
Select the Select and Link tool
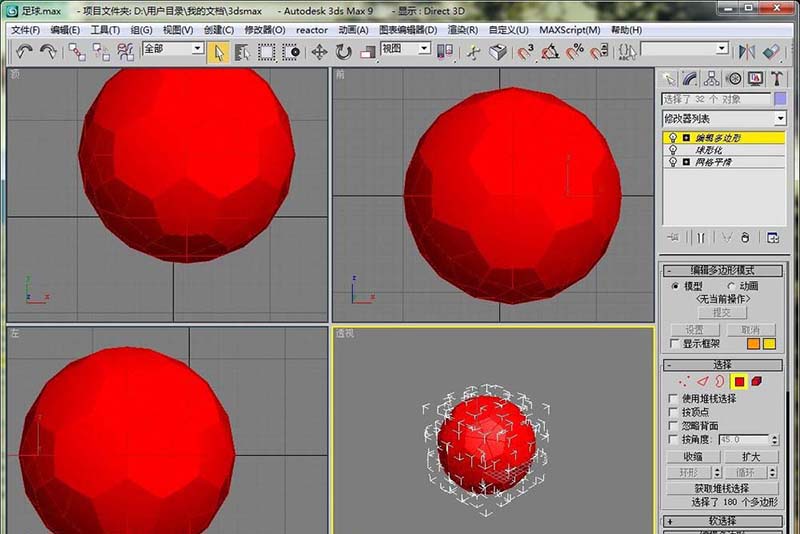pyautogui.click(x=77, y=52)
